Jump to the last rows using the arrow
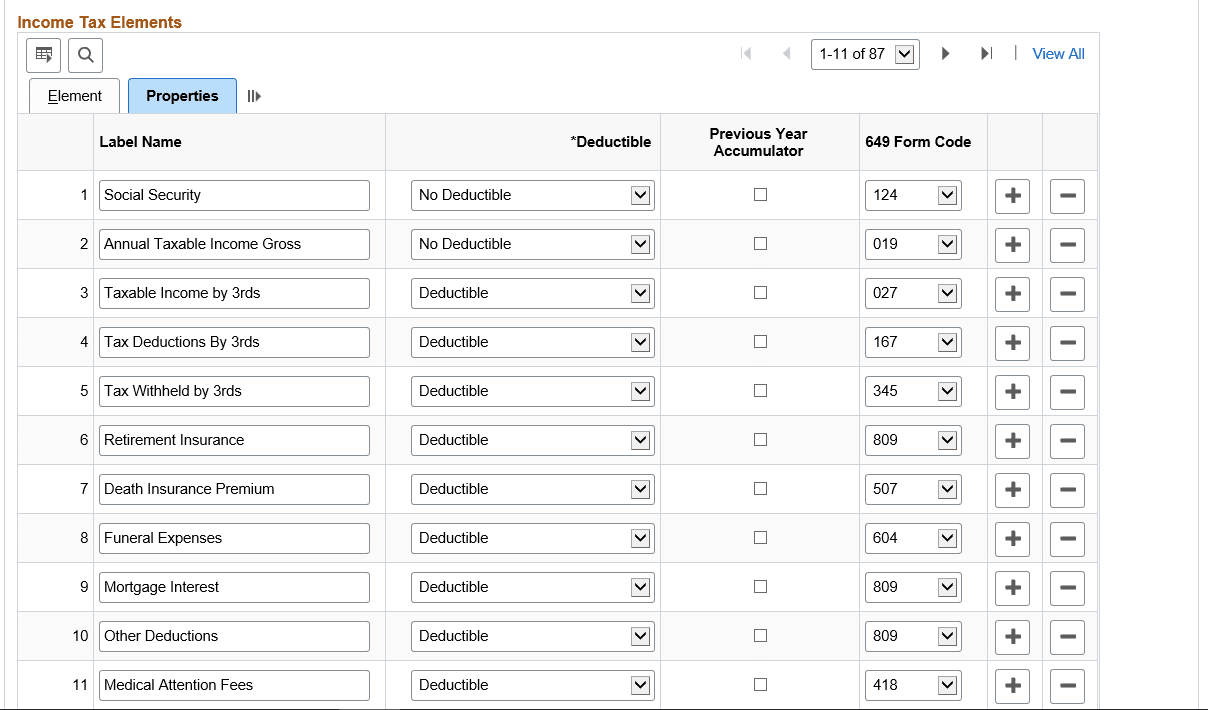The image size is (1208, 710). (x=987, y=53)
